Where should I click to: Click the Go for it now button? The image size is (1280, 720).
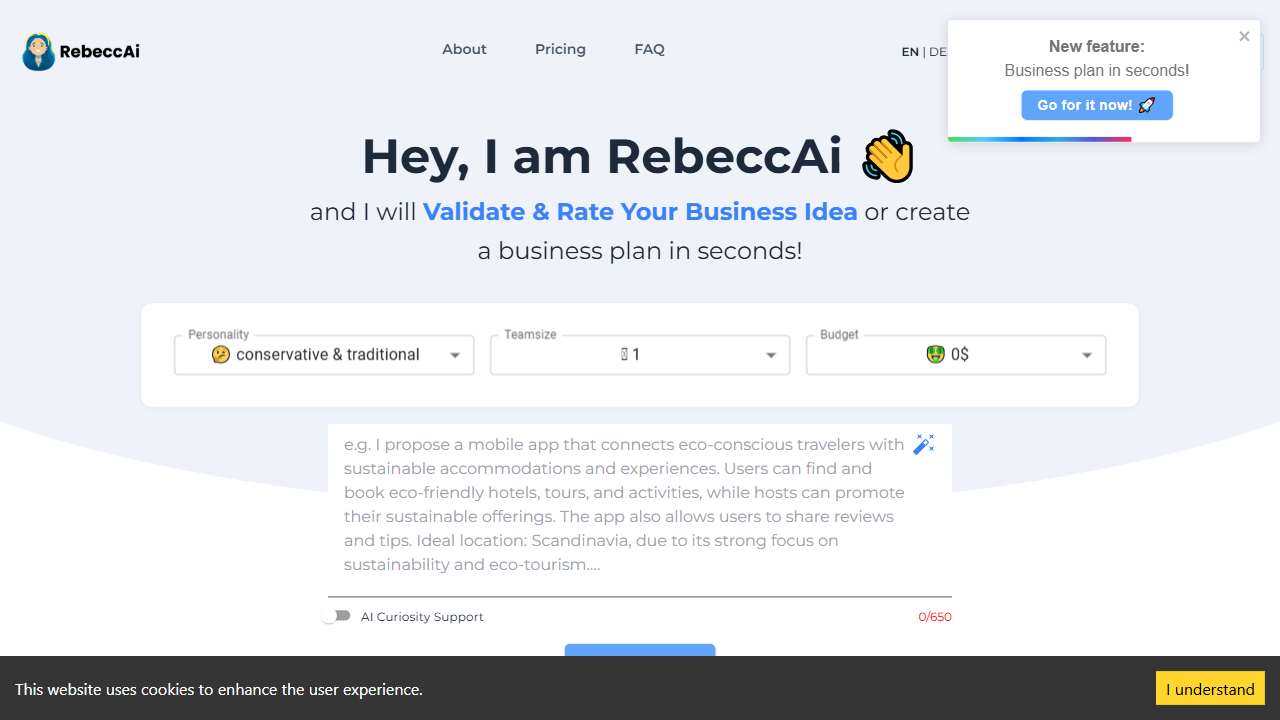[1096, 105]
